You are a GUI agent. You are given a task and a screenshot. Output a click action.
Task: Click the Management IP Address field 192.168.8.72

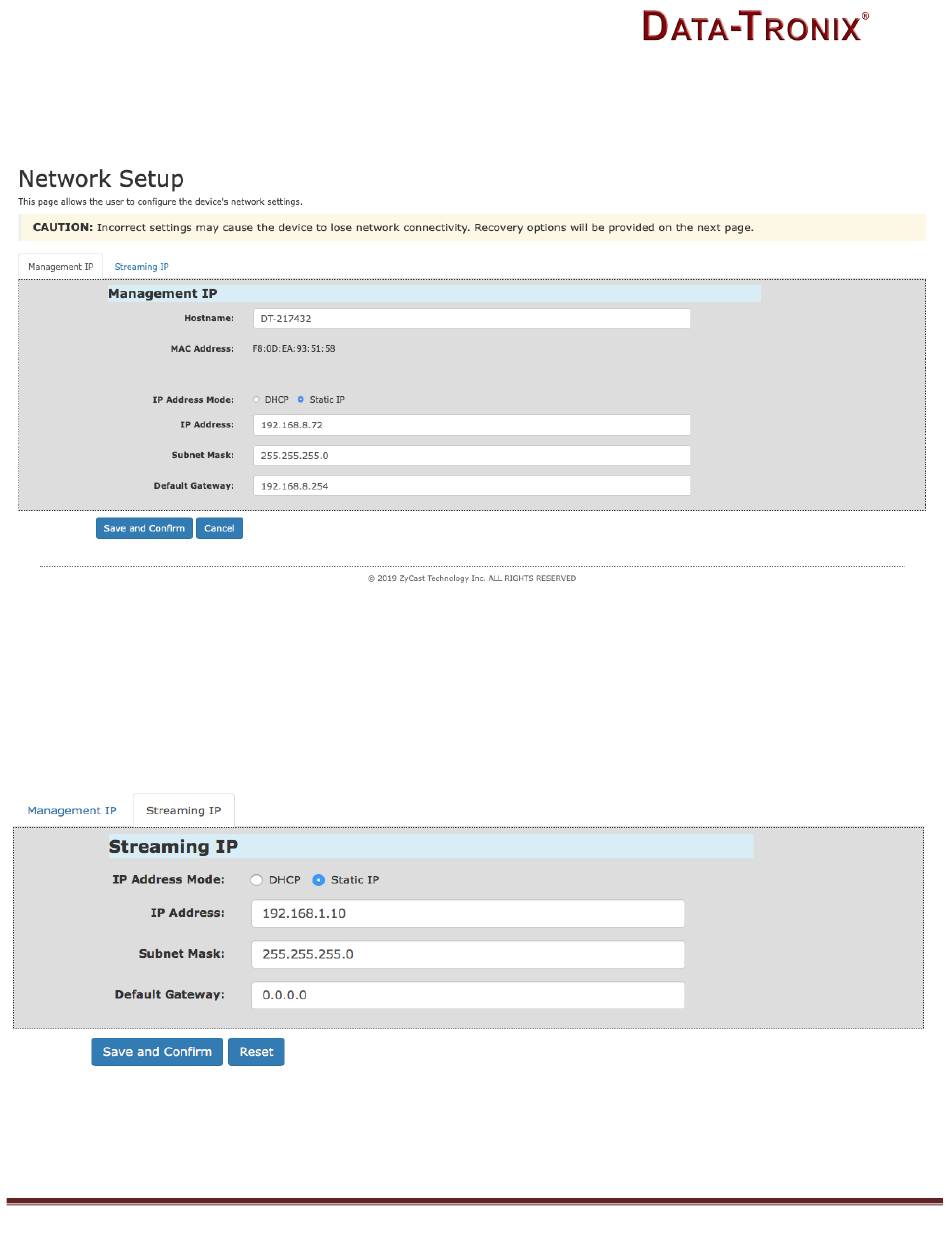tap(470, 425)
